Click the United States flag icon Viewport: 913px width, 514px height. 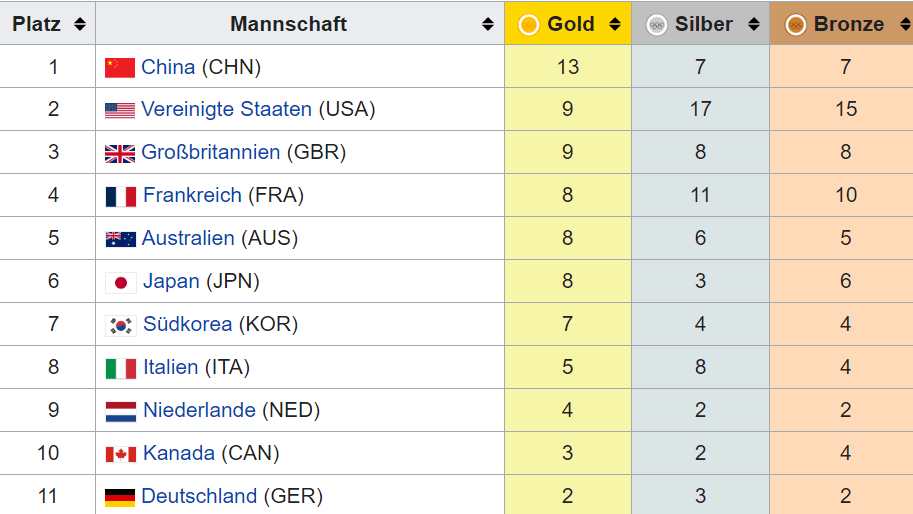point(120,110)
